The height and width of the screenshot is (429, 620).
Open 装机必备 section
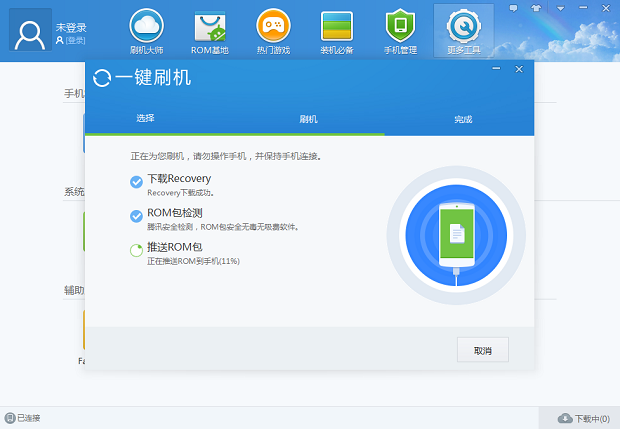tap(336, 30)
